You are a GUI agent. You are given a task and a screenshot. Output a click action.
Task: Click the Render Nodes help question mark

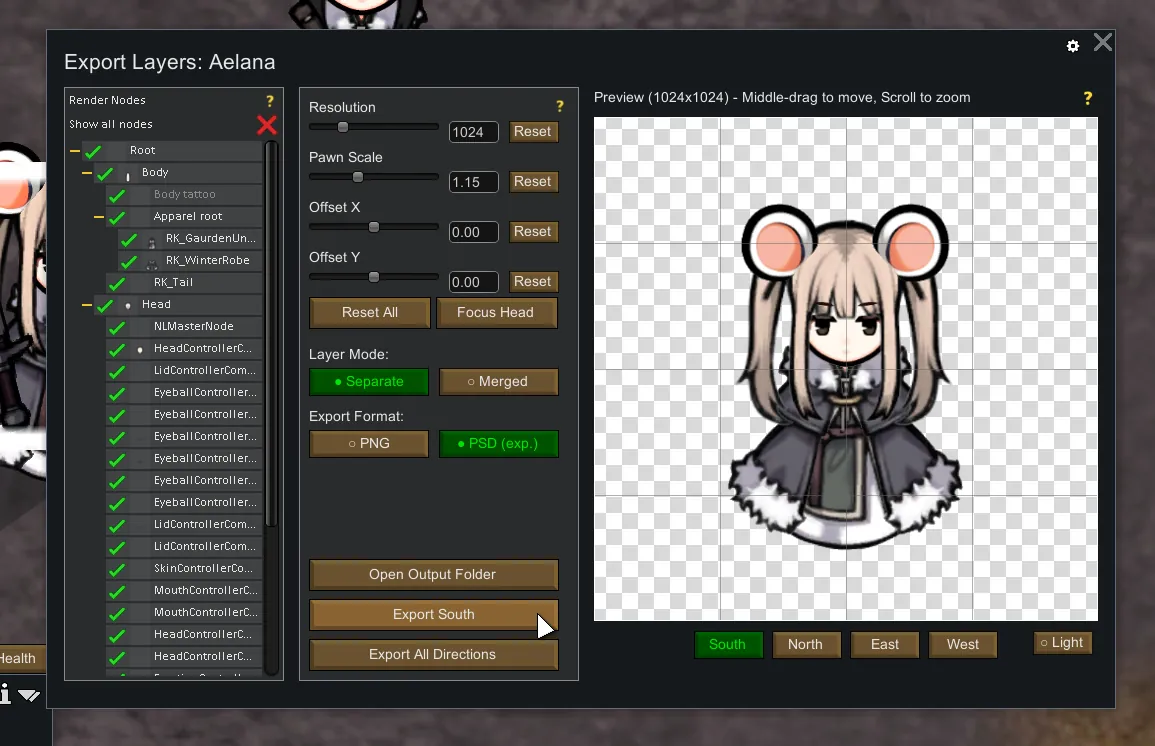pos(269,101)
